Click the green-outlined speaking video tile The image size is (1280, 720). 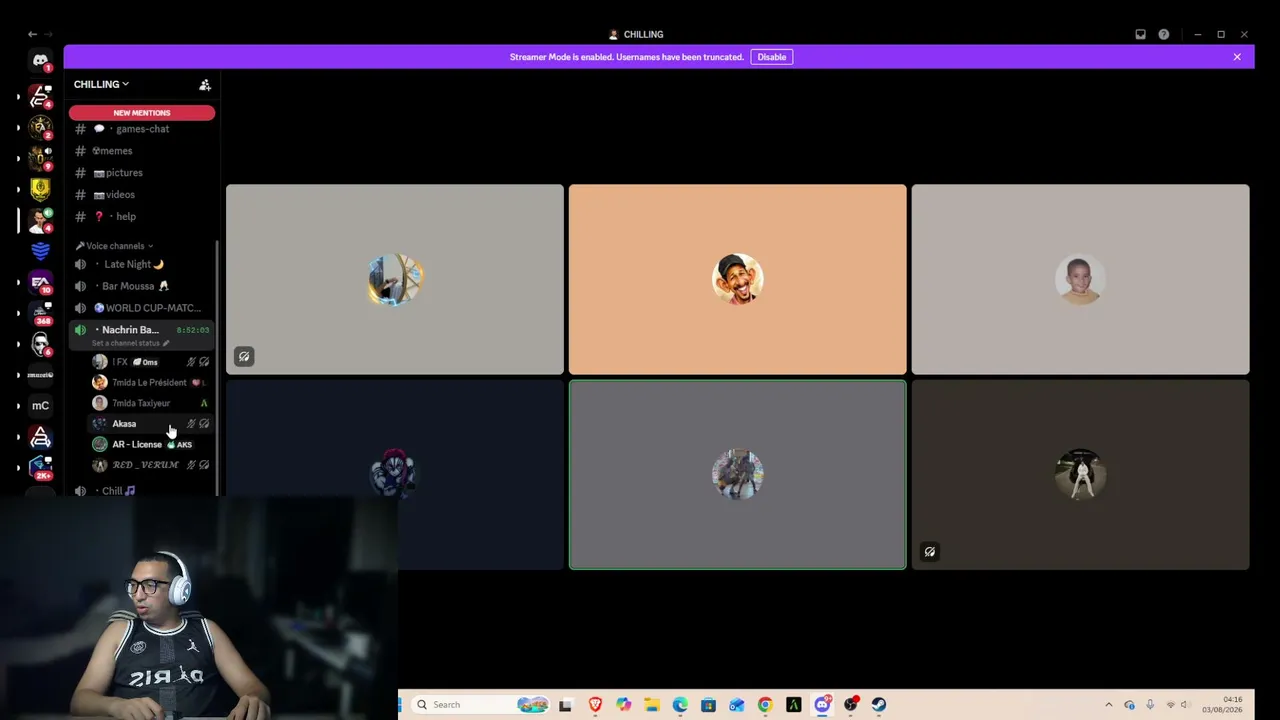click(x=738, y=475)
